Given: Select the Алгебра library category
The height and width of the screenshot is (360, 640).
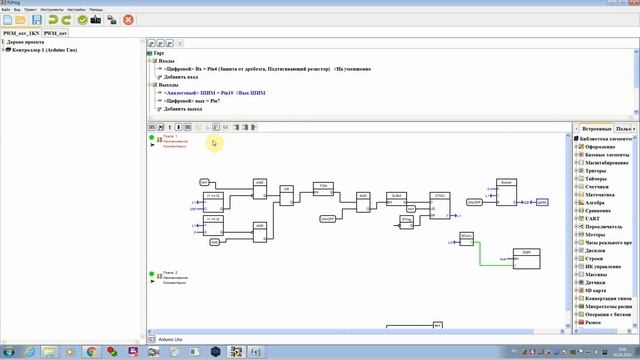Looking at the screenshot, I should point(594,203).
